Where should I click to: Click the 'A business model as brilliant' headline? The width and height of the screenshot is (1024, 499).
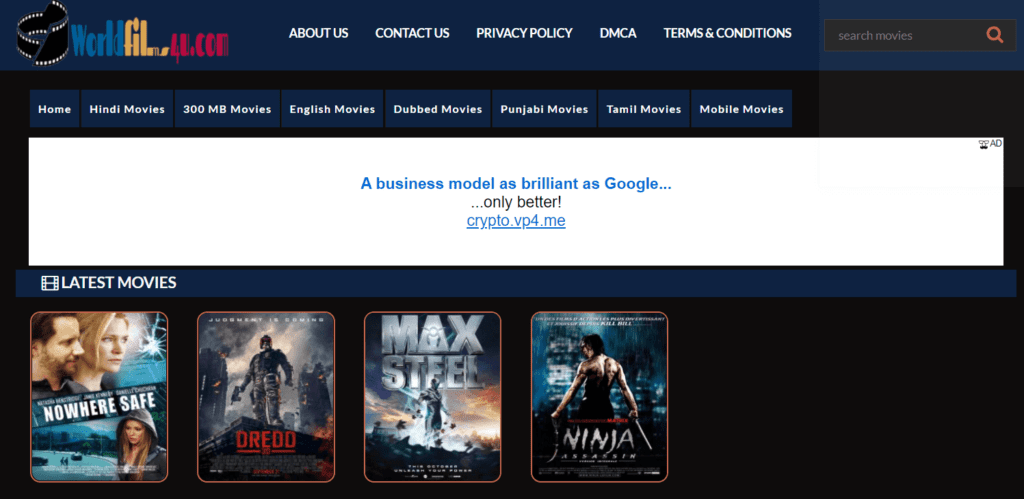516,184
